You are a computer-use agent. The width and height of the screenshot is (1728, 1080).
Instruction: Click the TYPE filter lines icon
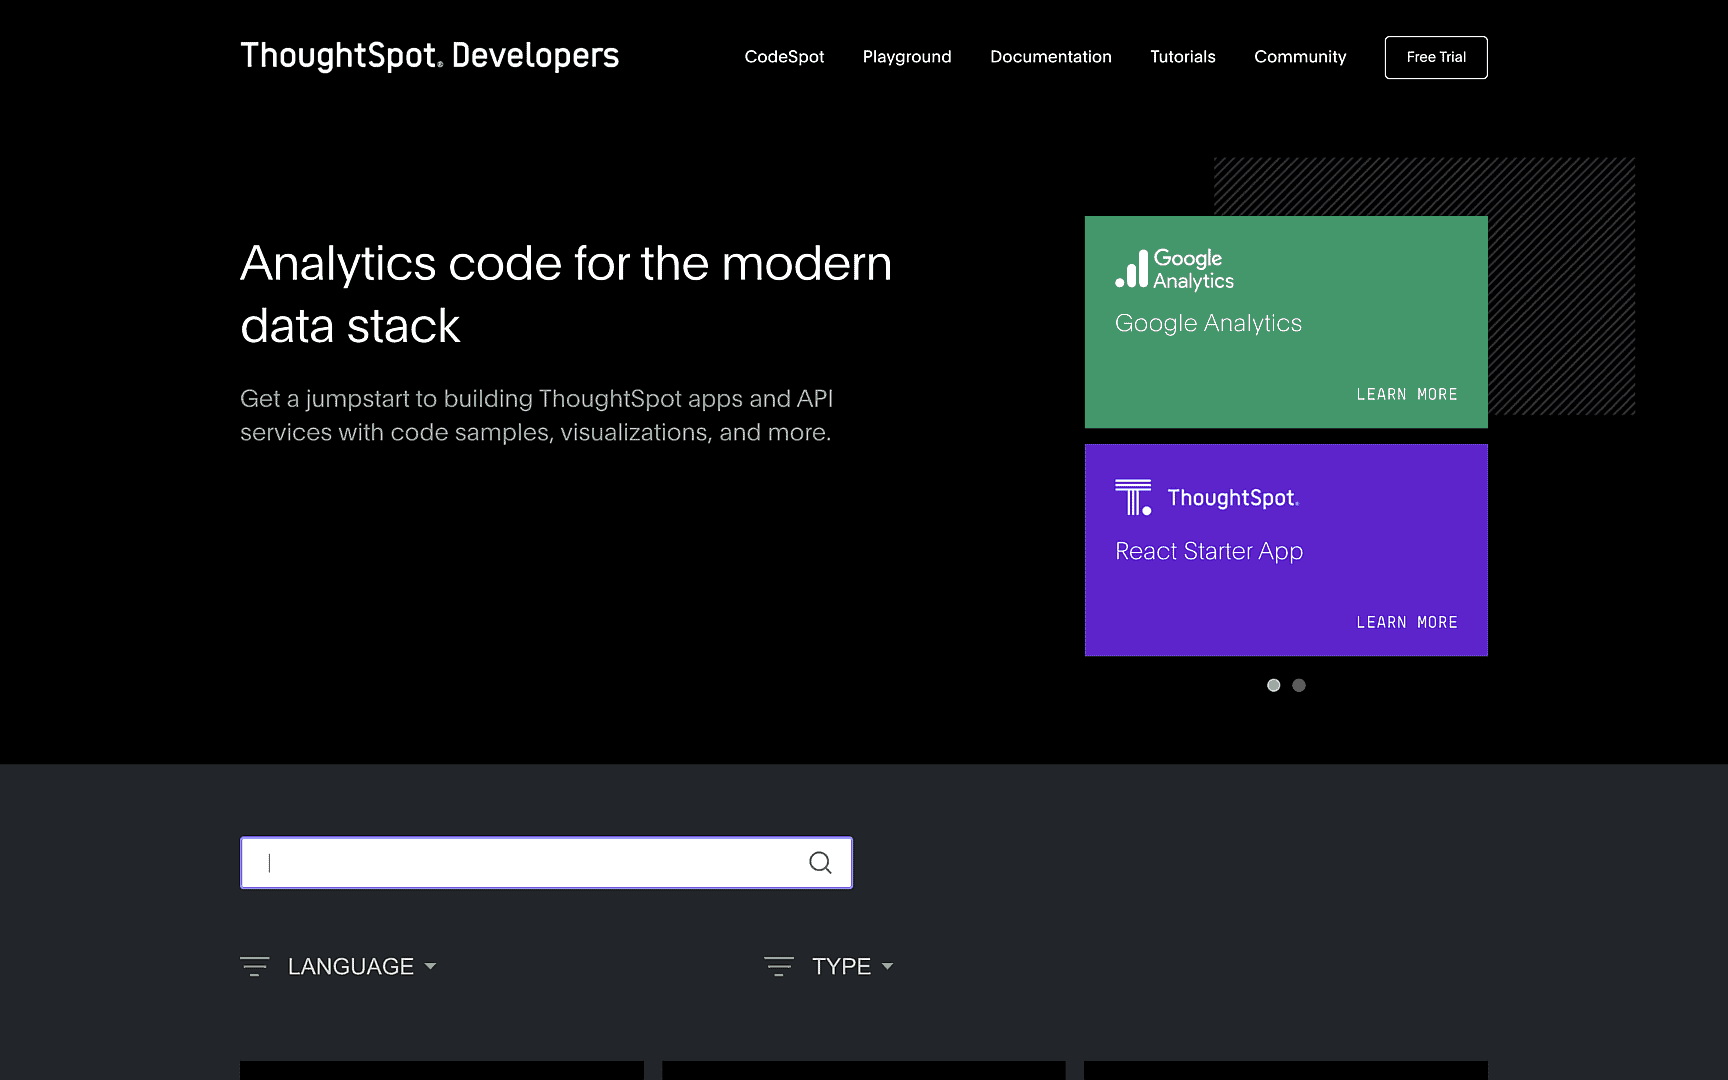(778, 966)
